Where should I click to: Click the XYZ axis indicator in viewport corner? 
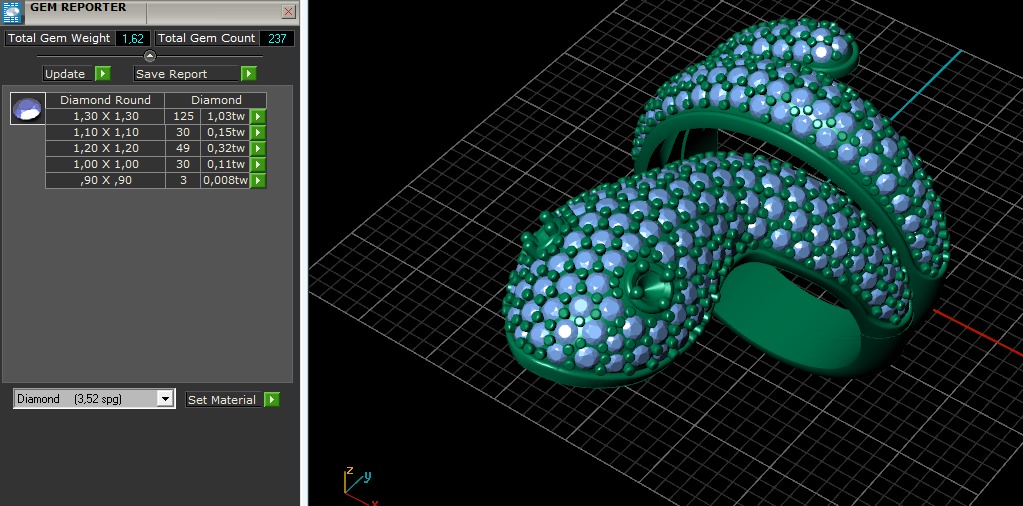tap(359, 486)
